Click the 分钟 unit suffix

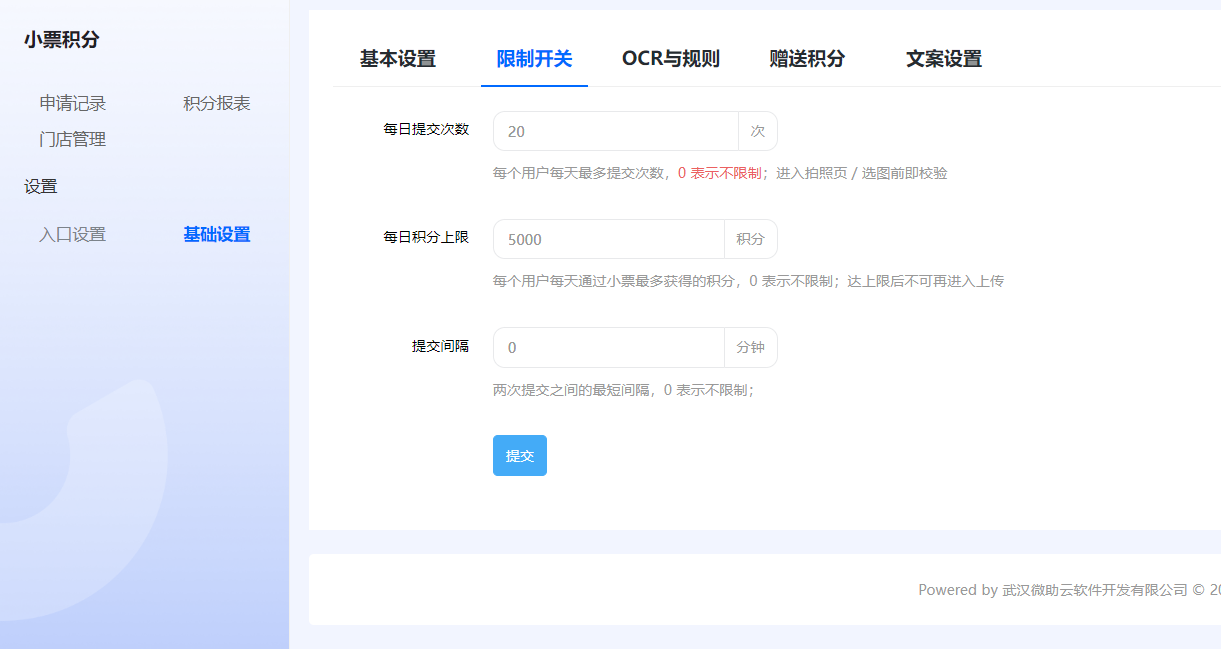751,347
